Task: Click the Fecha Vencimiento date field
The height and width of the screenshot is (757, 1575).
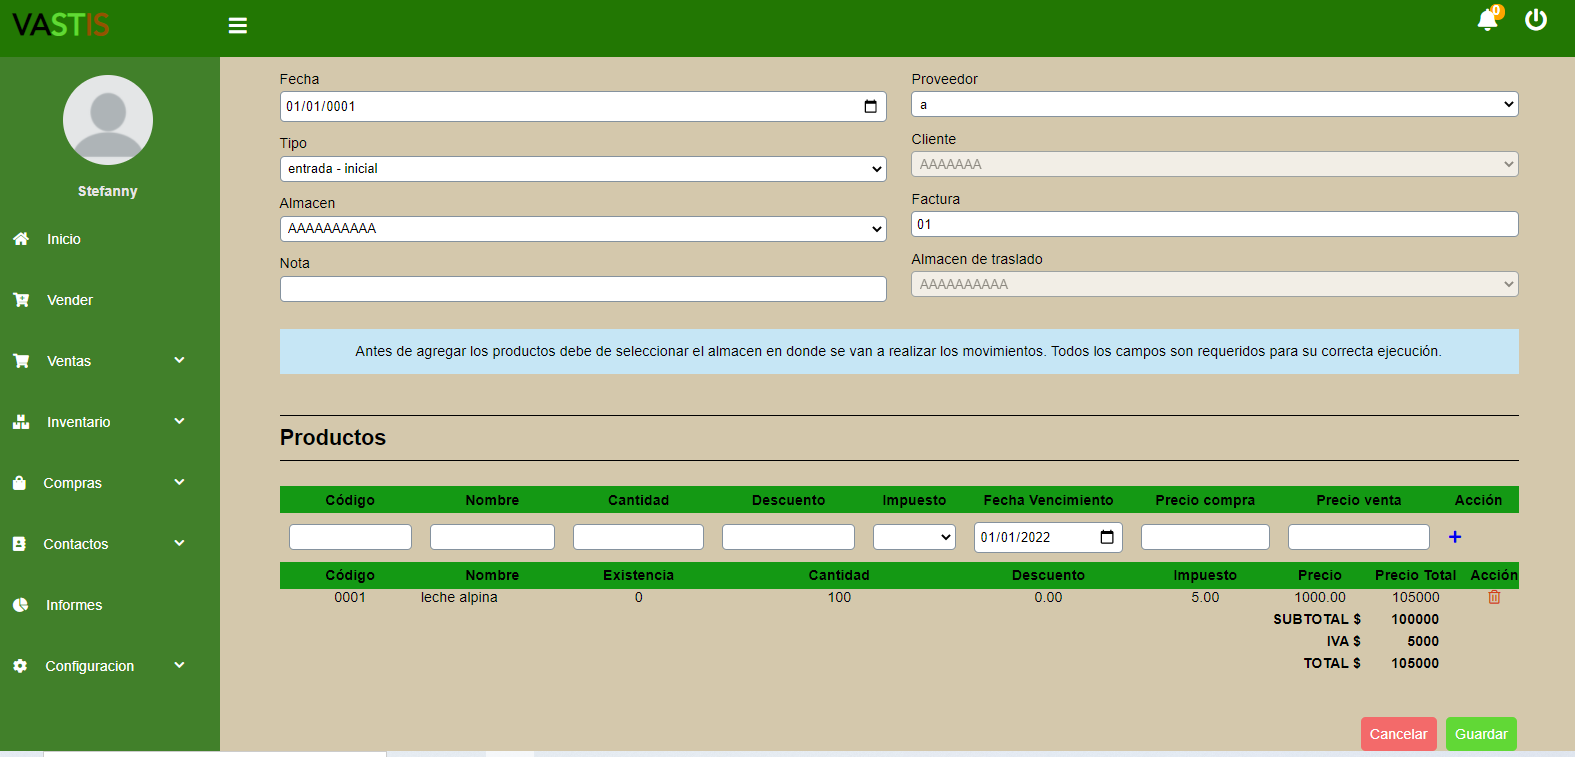Action: pyautogui.click(x=1048, y=537)
